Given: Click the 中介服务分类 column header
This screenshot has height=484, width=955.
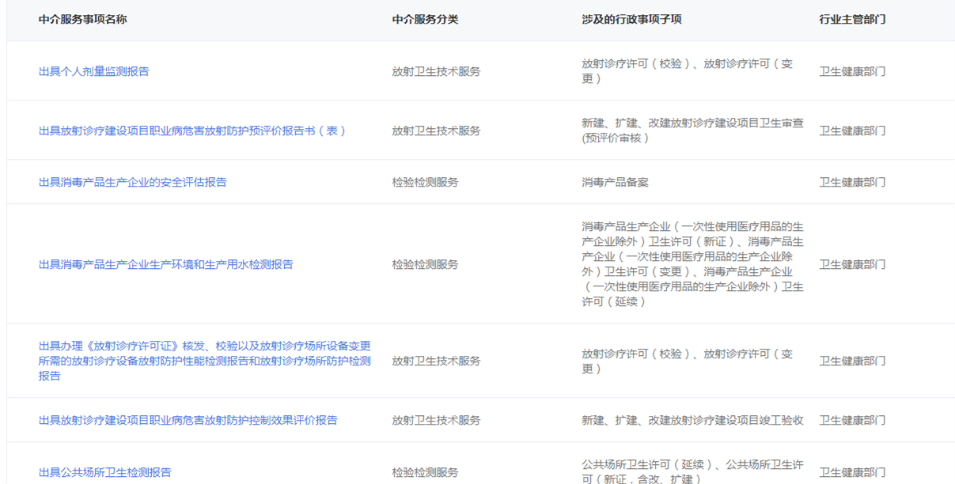Looking at the screenshot, I should 425,19.
